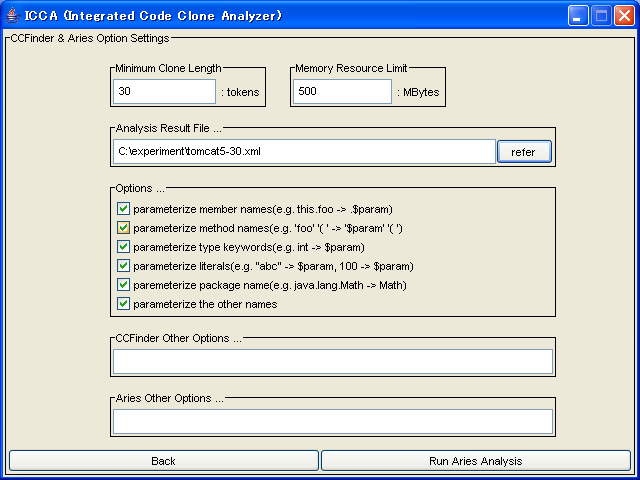Image resolution: width=640 pixels, height=480 pixels.
Task: Toggle parameterize member names checkbox
Action: (124, 209)
